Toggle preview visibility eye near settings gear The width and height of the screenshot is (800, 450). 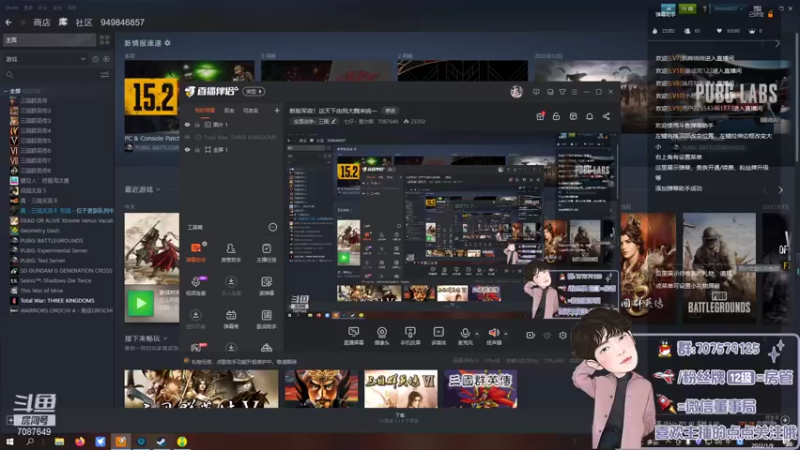pos(547,336)
